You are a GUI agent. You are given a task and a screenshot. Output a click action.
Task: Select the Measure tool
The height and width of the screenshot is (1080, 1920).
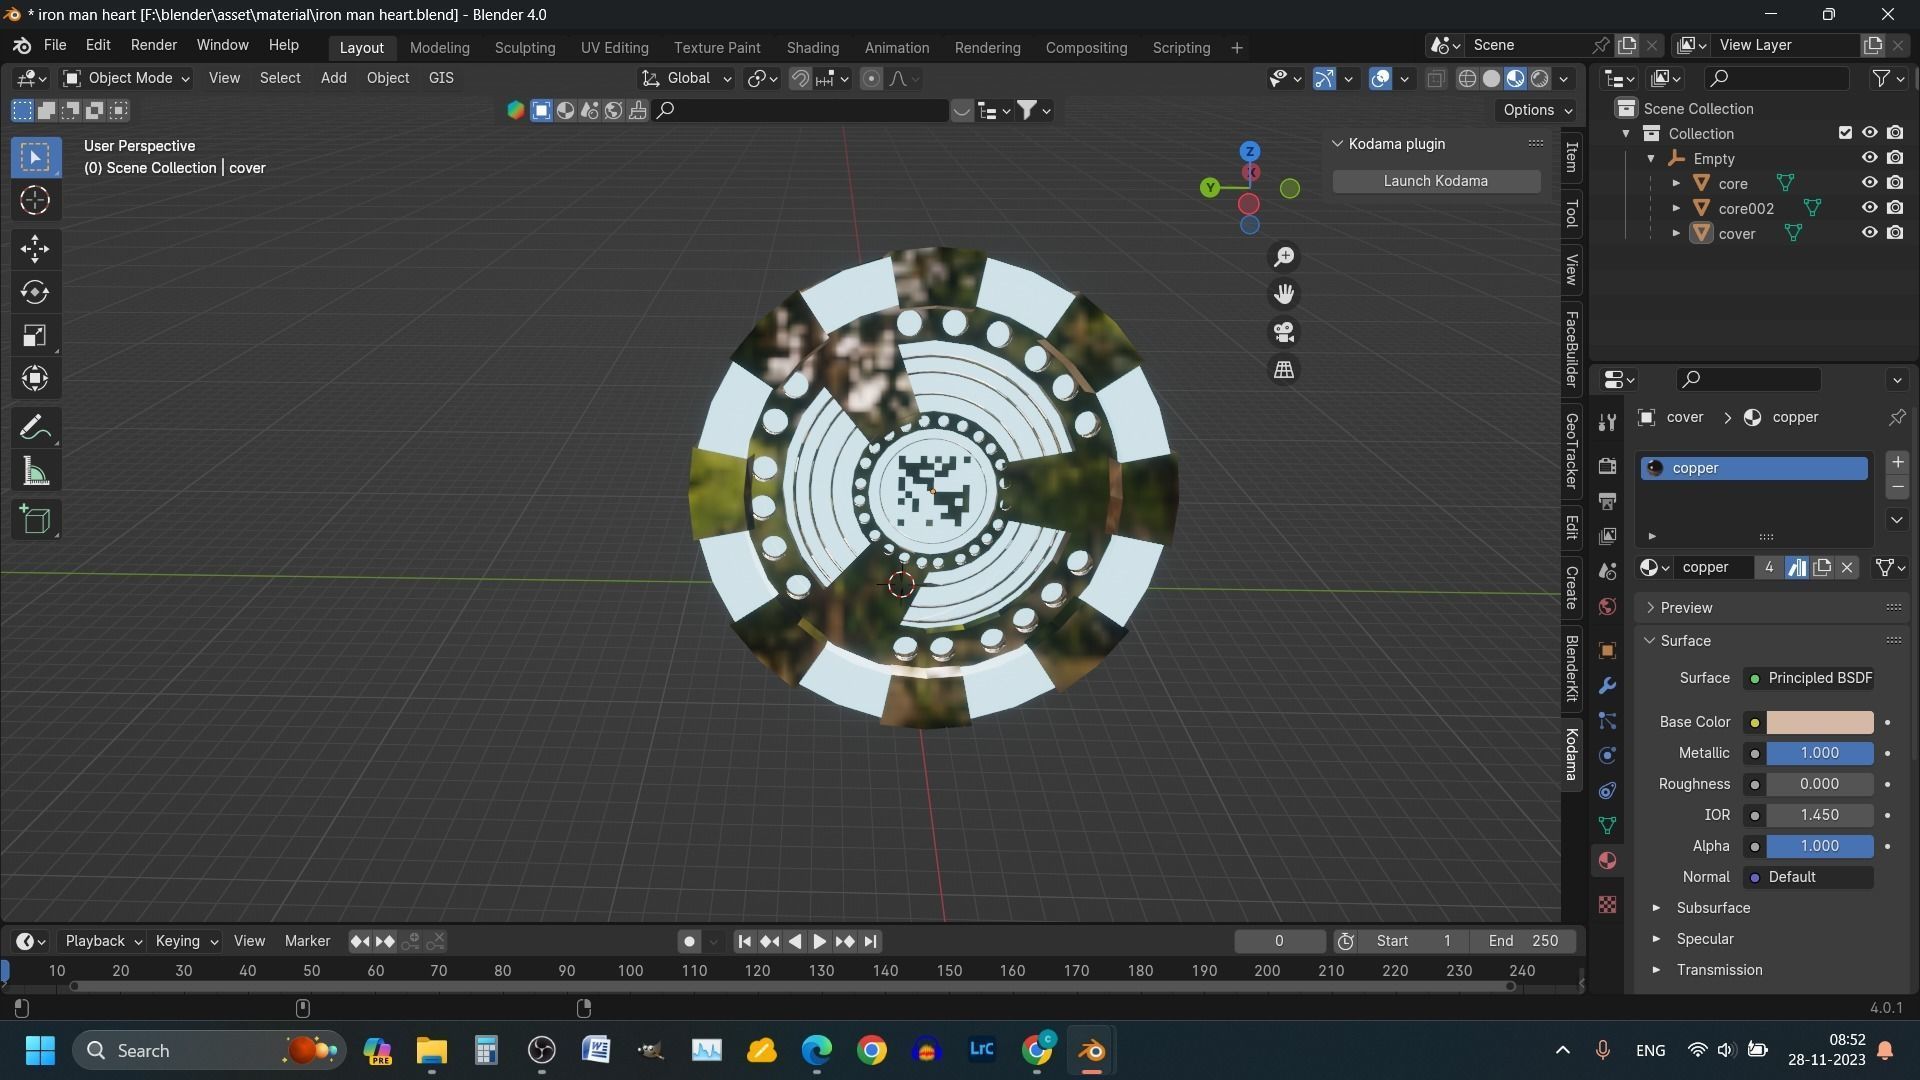point(35,471)
